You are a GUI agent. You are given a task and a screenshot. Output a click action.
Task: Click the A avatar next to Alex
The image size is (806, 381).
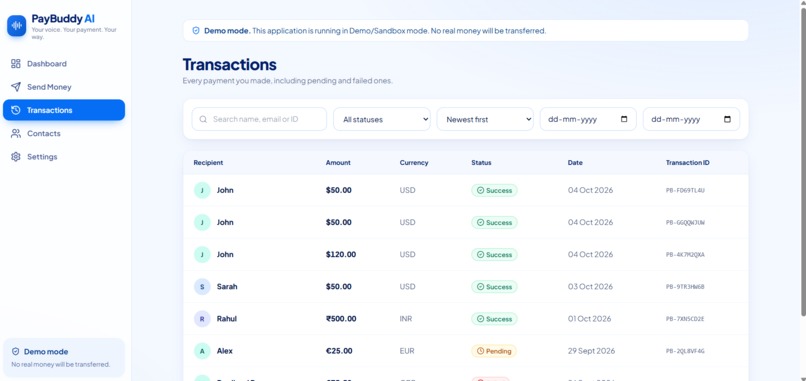[x=202, y=351]
